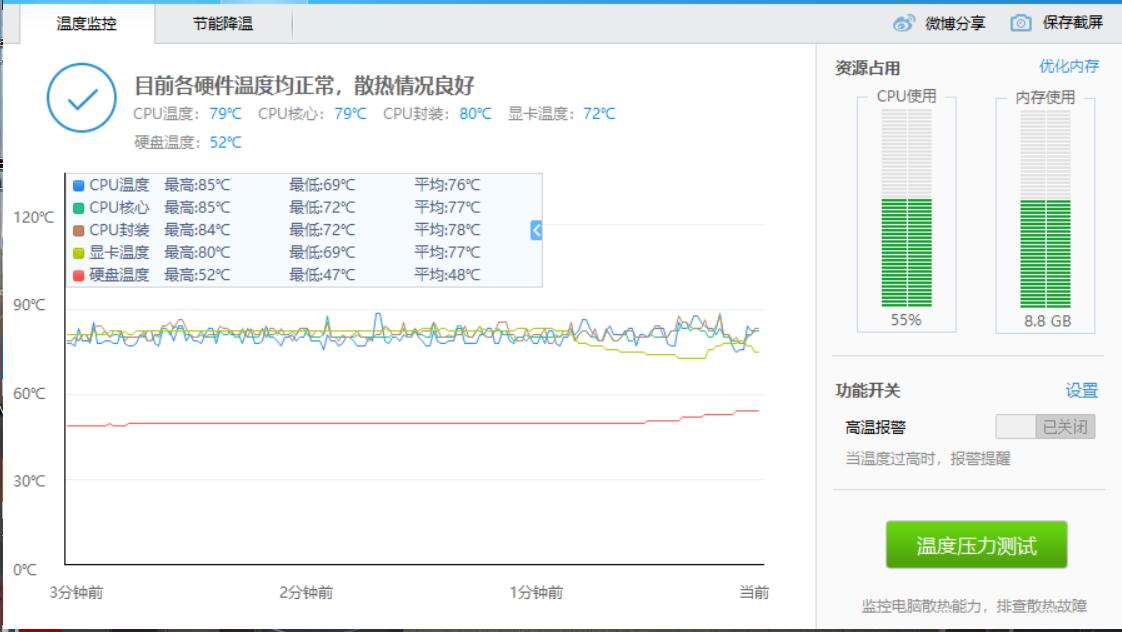Click the 显卡温度 72℃ value
The image size is (1122, 632).
tap(599, 114)
